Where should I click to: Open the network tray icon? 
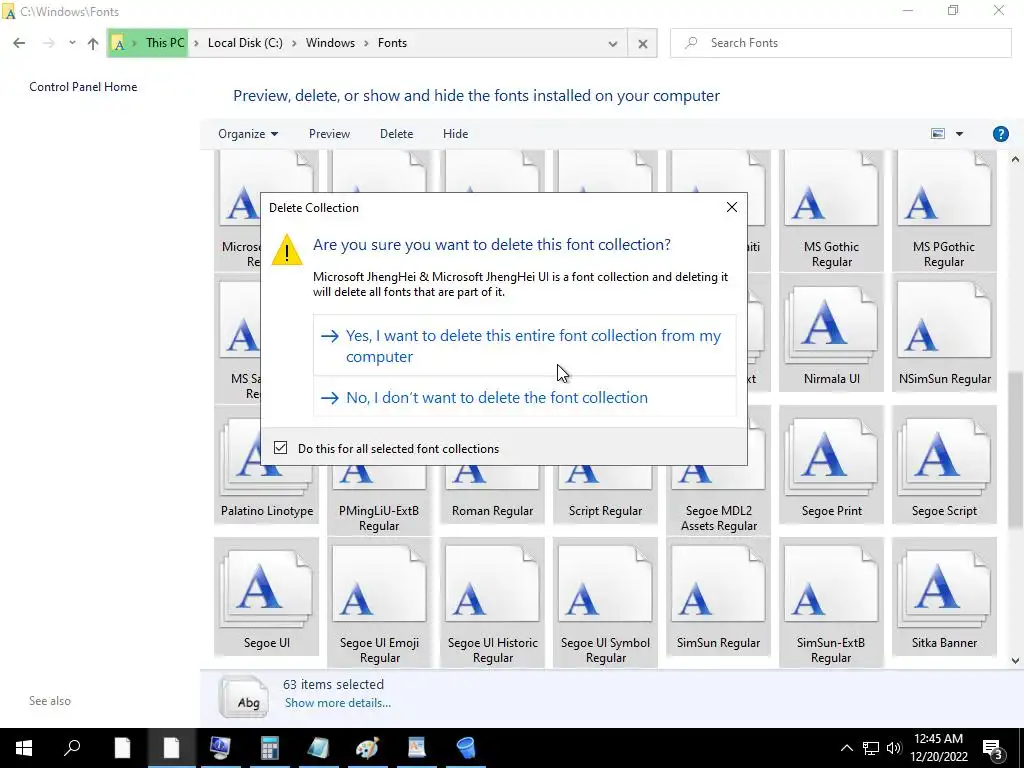[871, 748]
